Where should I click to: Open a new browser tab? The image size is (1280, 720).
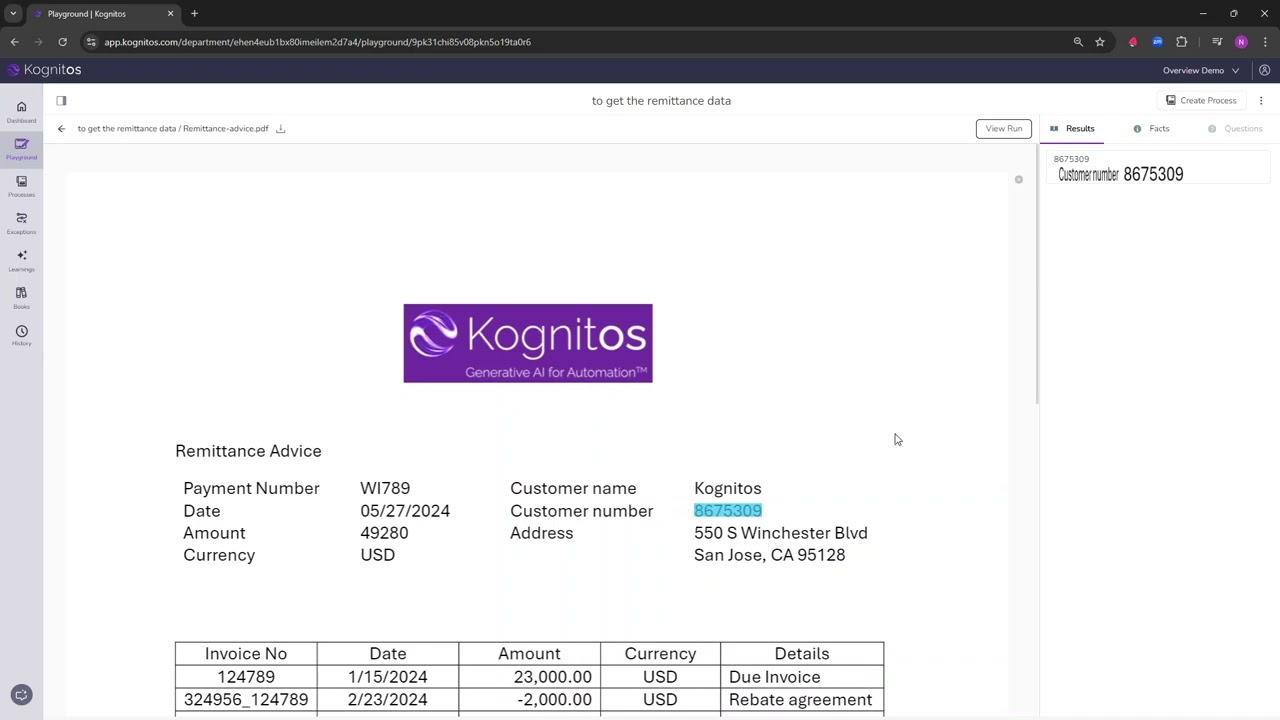194,14
